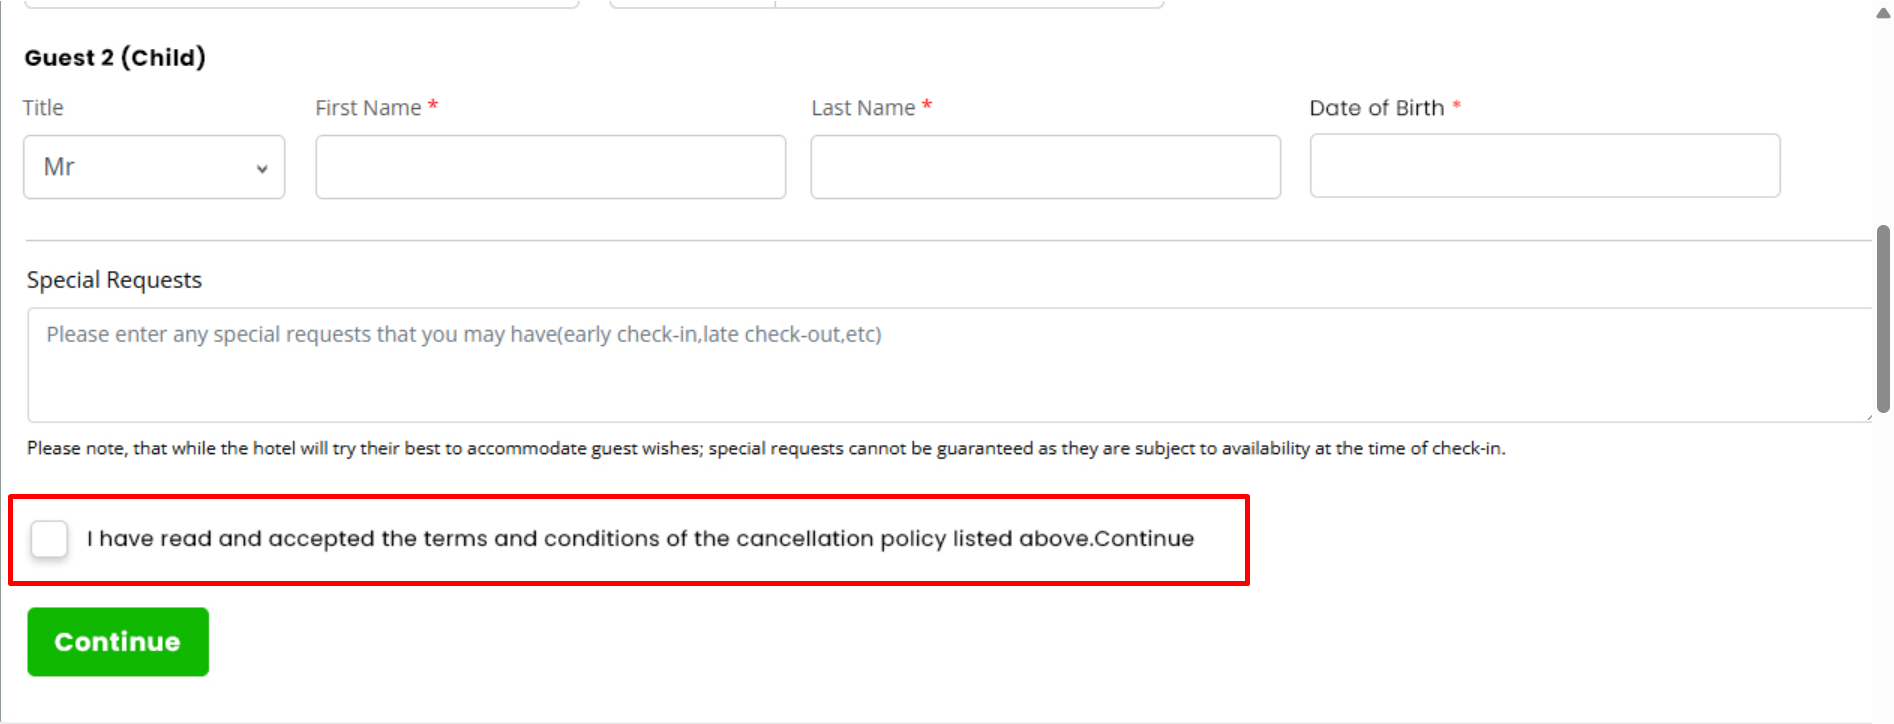Image resolution: width=1894 pixels, height=724 pixels.
Task: Focus the First Name input field
Action: [x=550, y=167]
